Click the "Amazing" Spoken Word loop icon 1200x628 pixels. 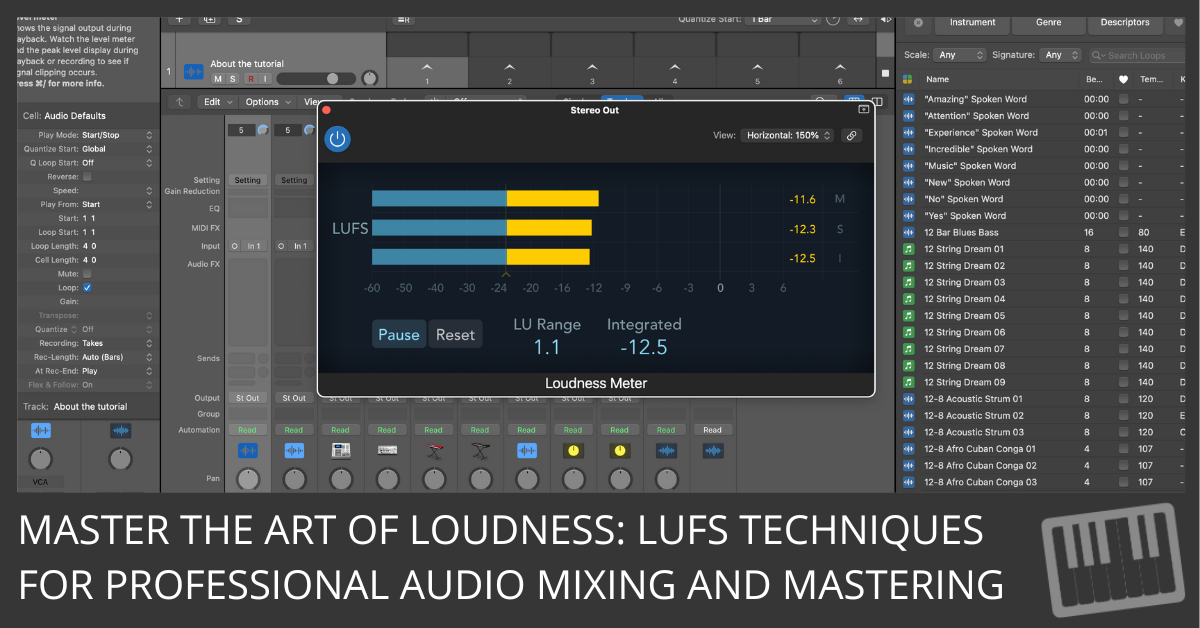[909, 99]
